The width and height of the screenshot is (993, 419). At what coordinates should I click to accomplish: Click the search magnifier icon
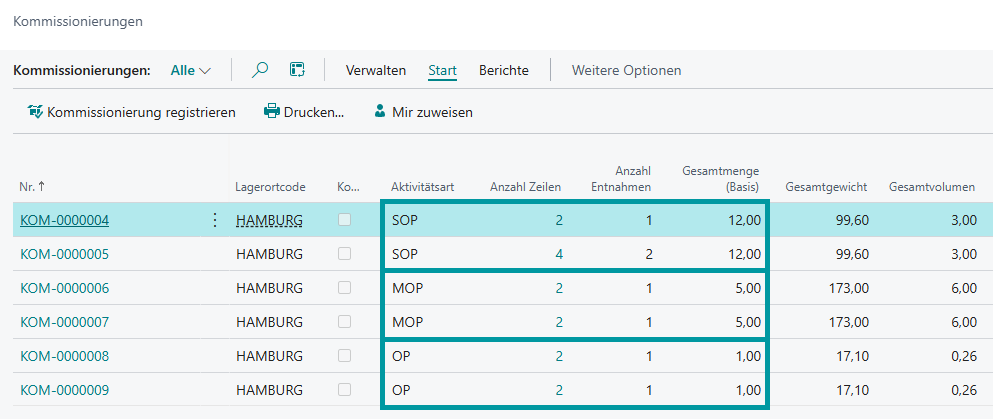click(x=260, y=70)
